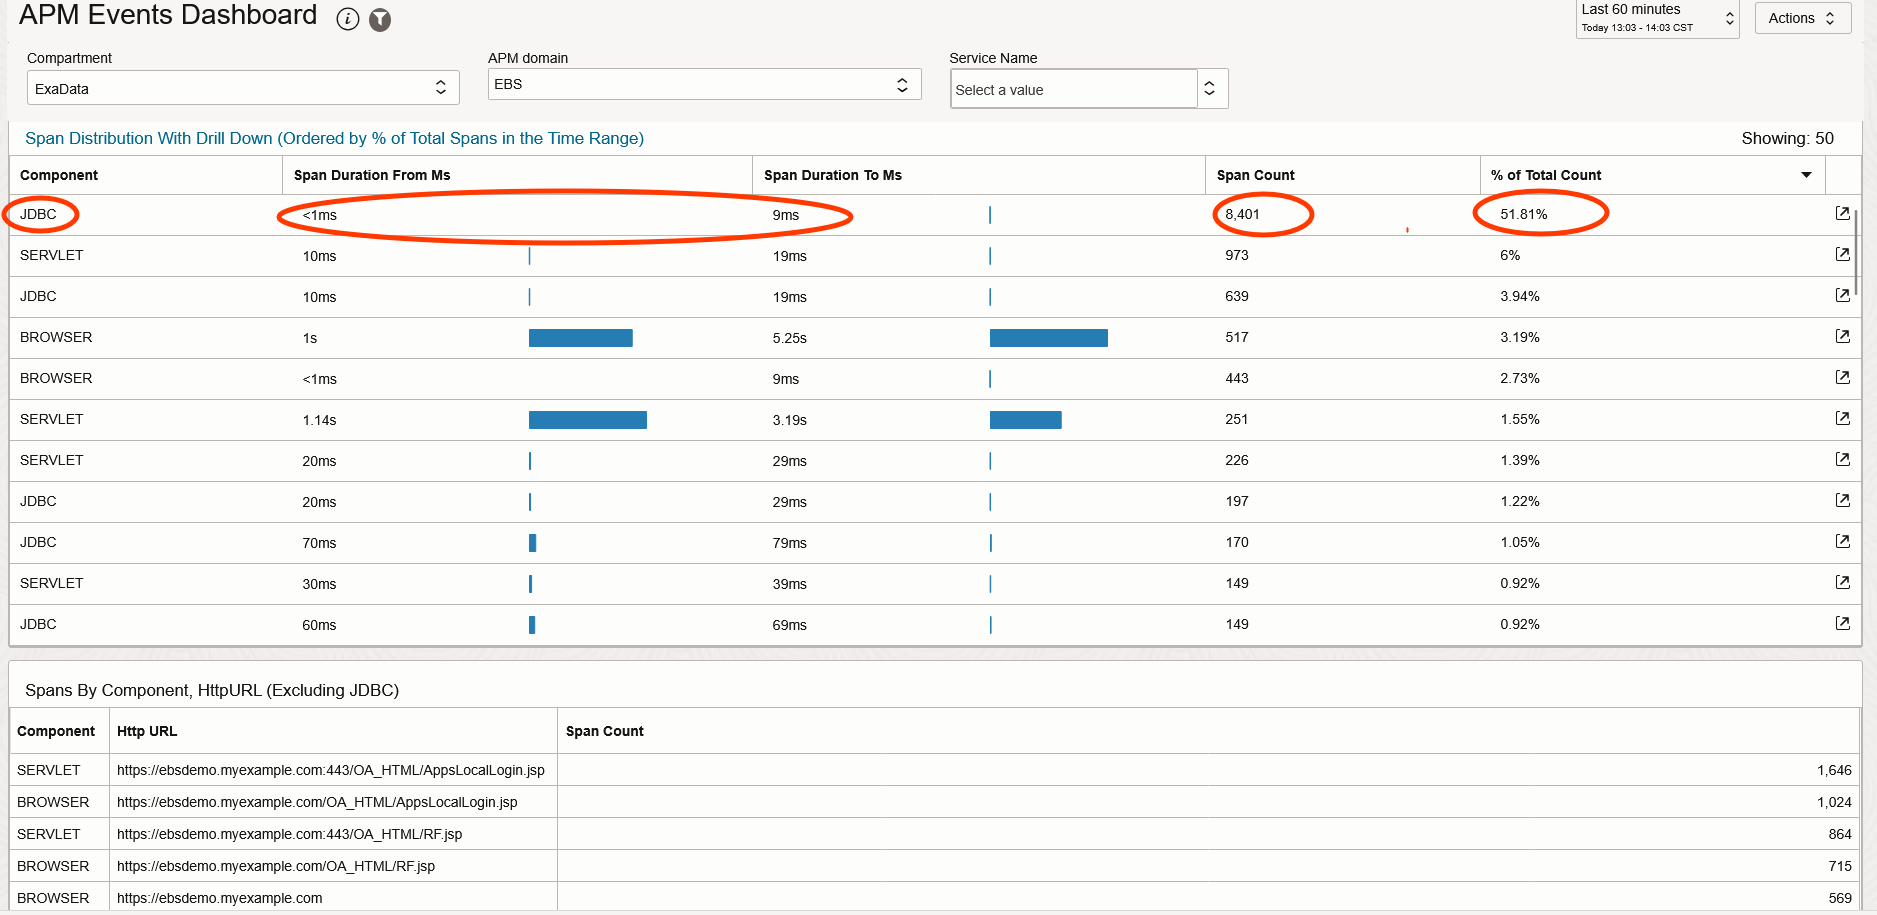The image size is (1877, 915).
Task: Click the info icon beside the dashboard title
Action: pos(347,18)
